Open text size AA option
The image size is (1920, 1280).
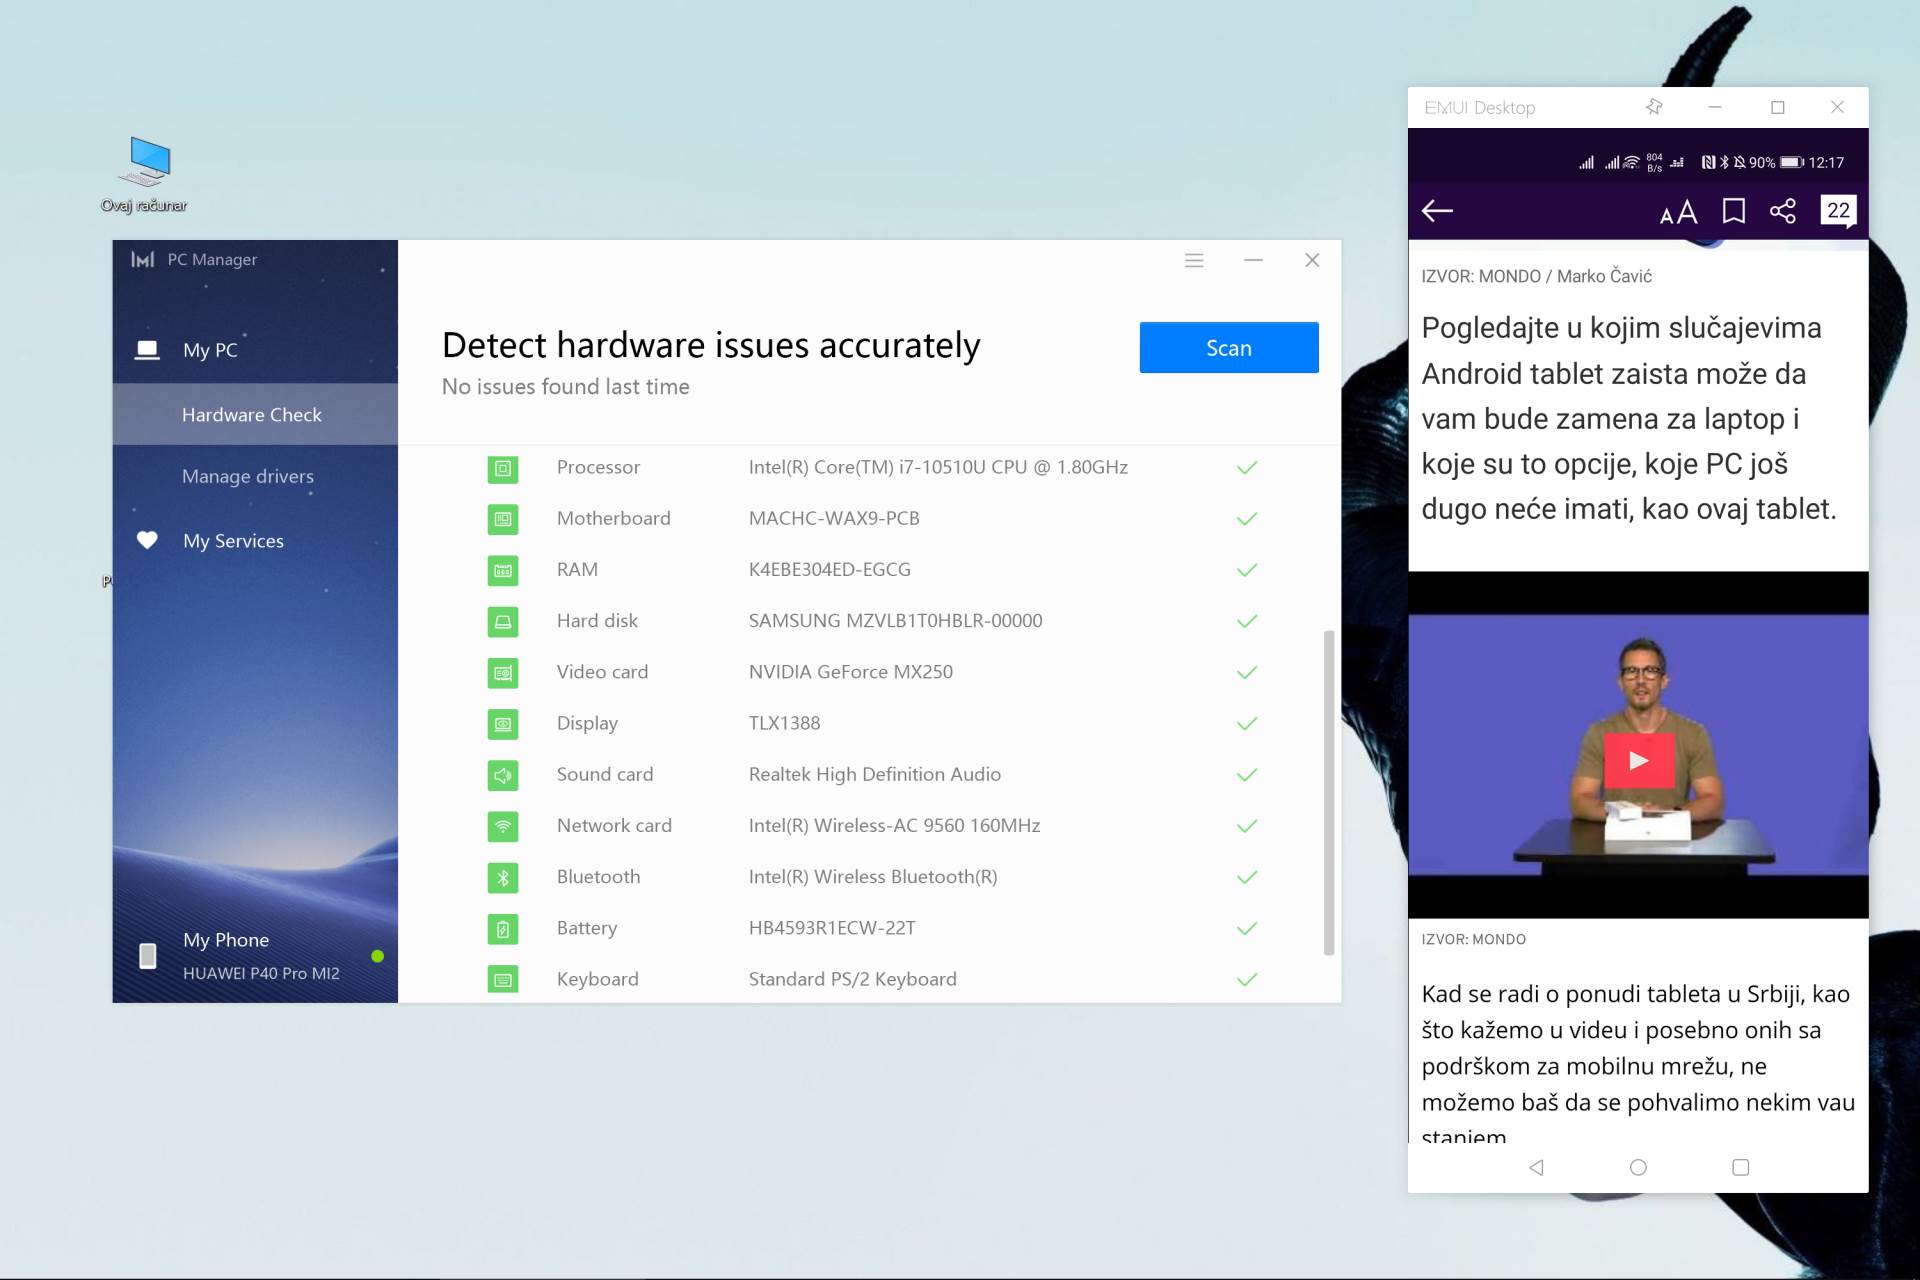coord(1678,212)
